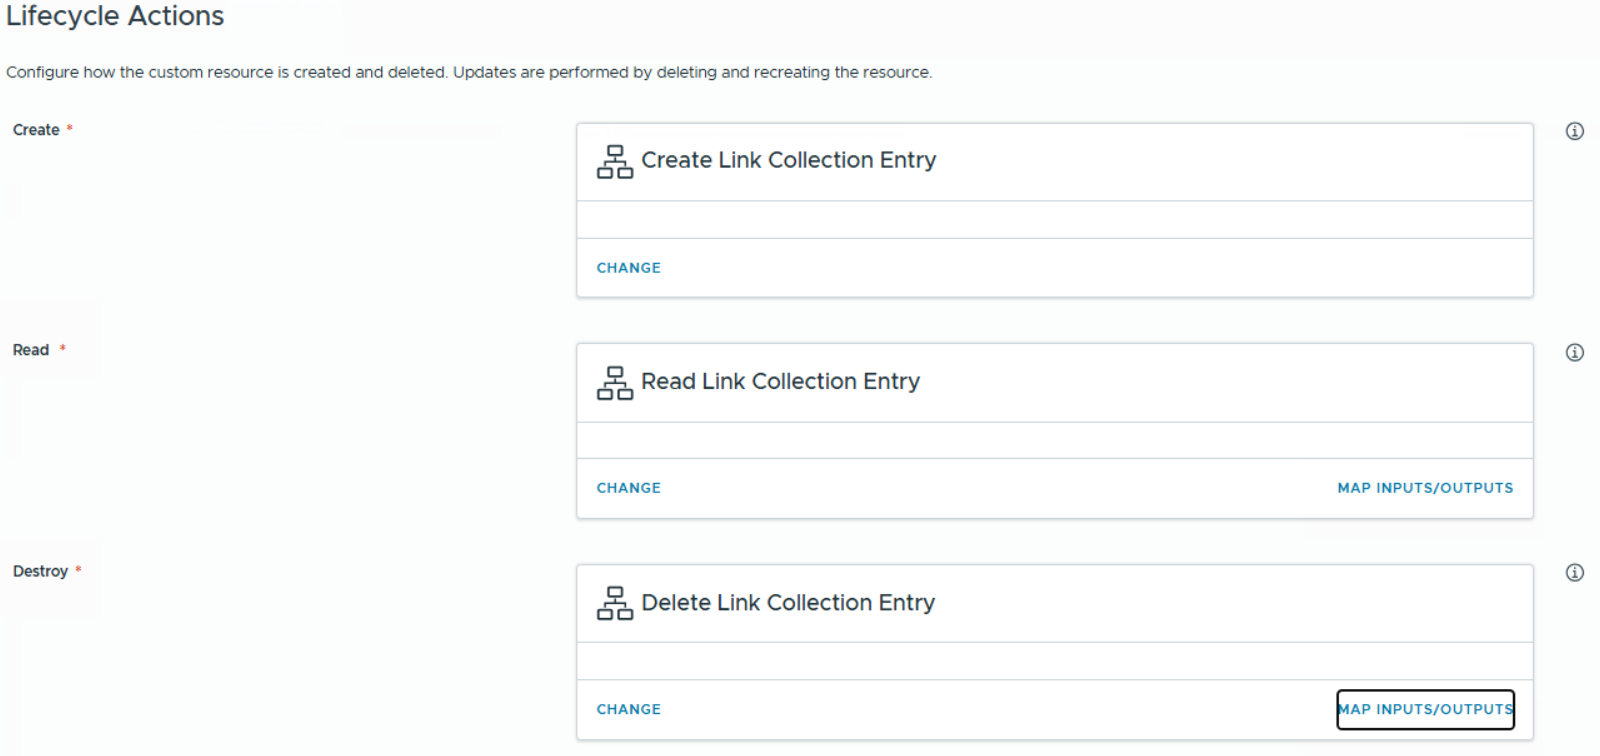Click the workflow icon beside Read Link Collection Entry
Image resolution: width=1600 pixels, height=756 pixels.
tap(614, 382)
